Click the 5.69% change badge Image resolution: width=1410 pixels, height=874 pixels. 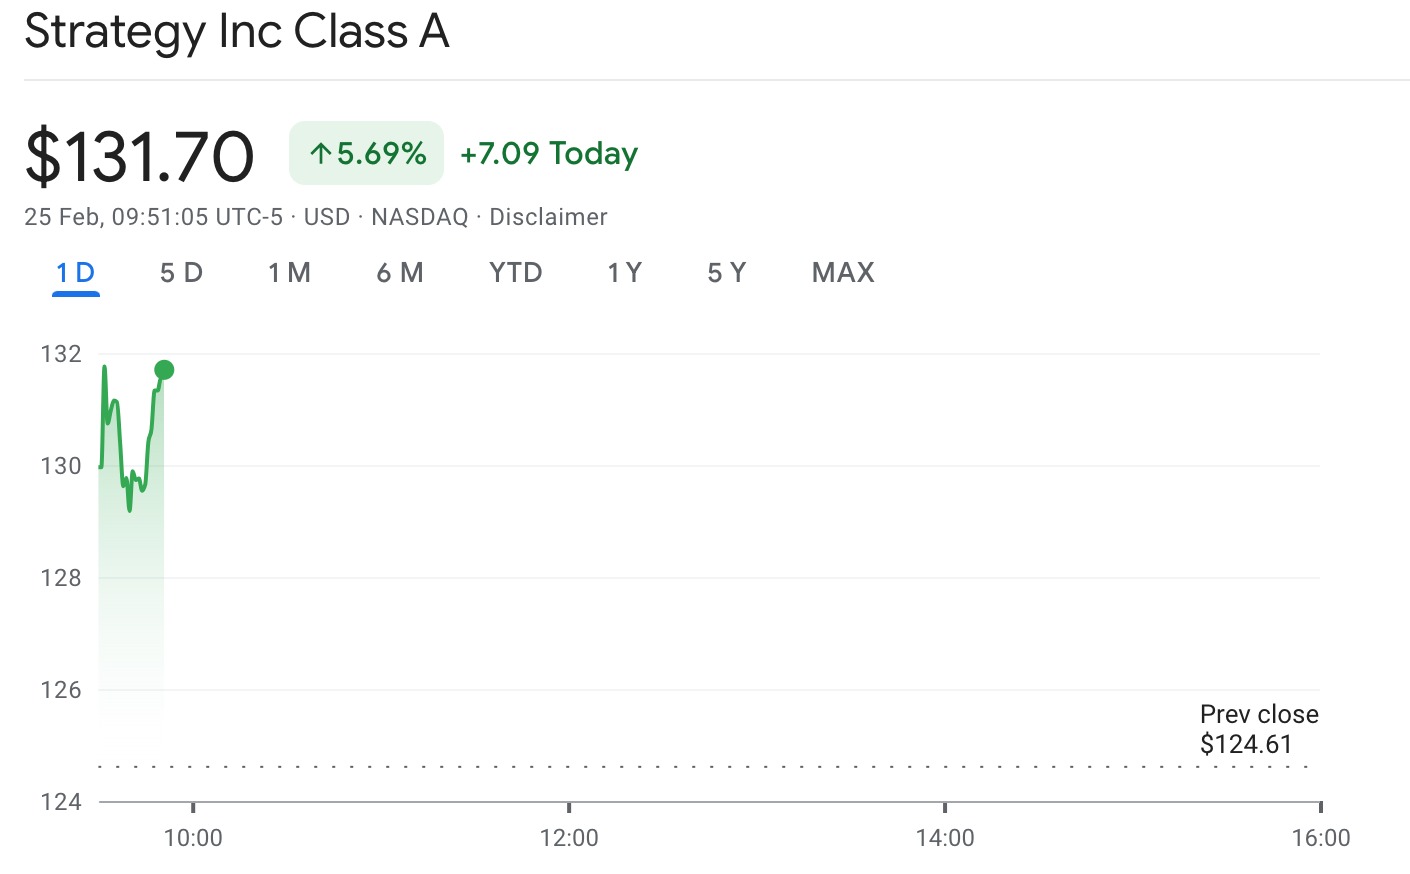point(367,153)
